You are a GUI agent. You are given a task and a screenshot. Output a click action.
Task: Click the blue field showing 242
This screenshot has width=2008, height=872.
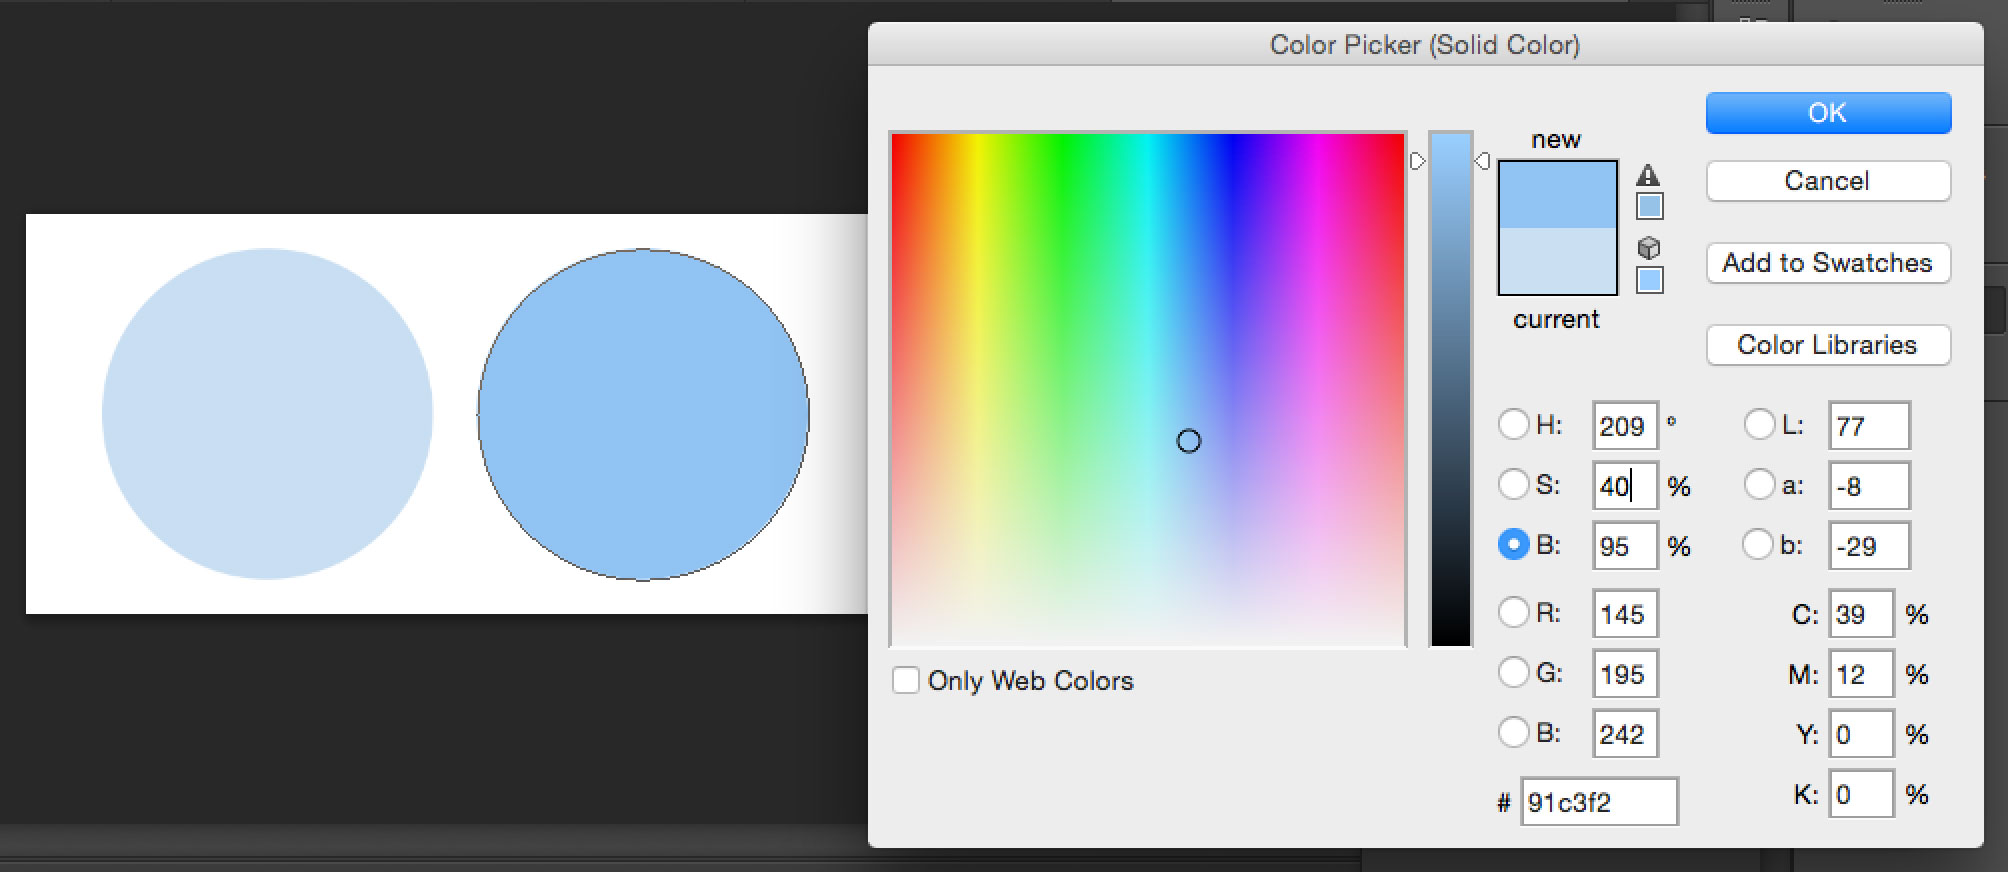1625,734
